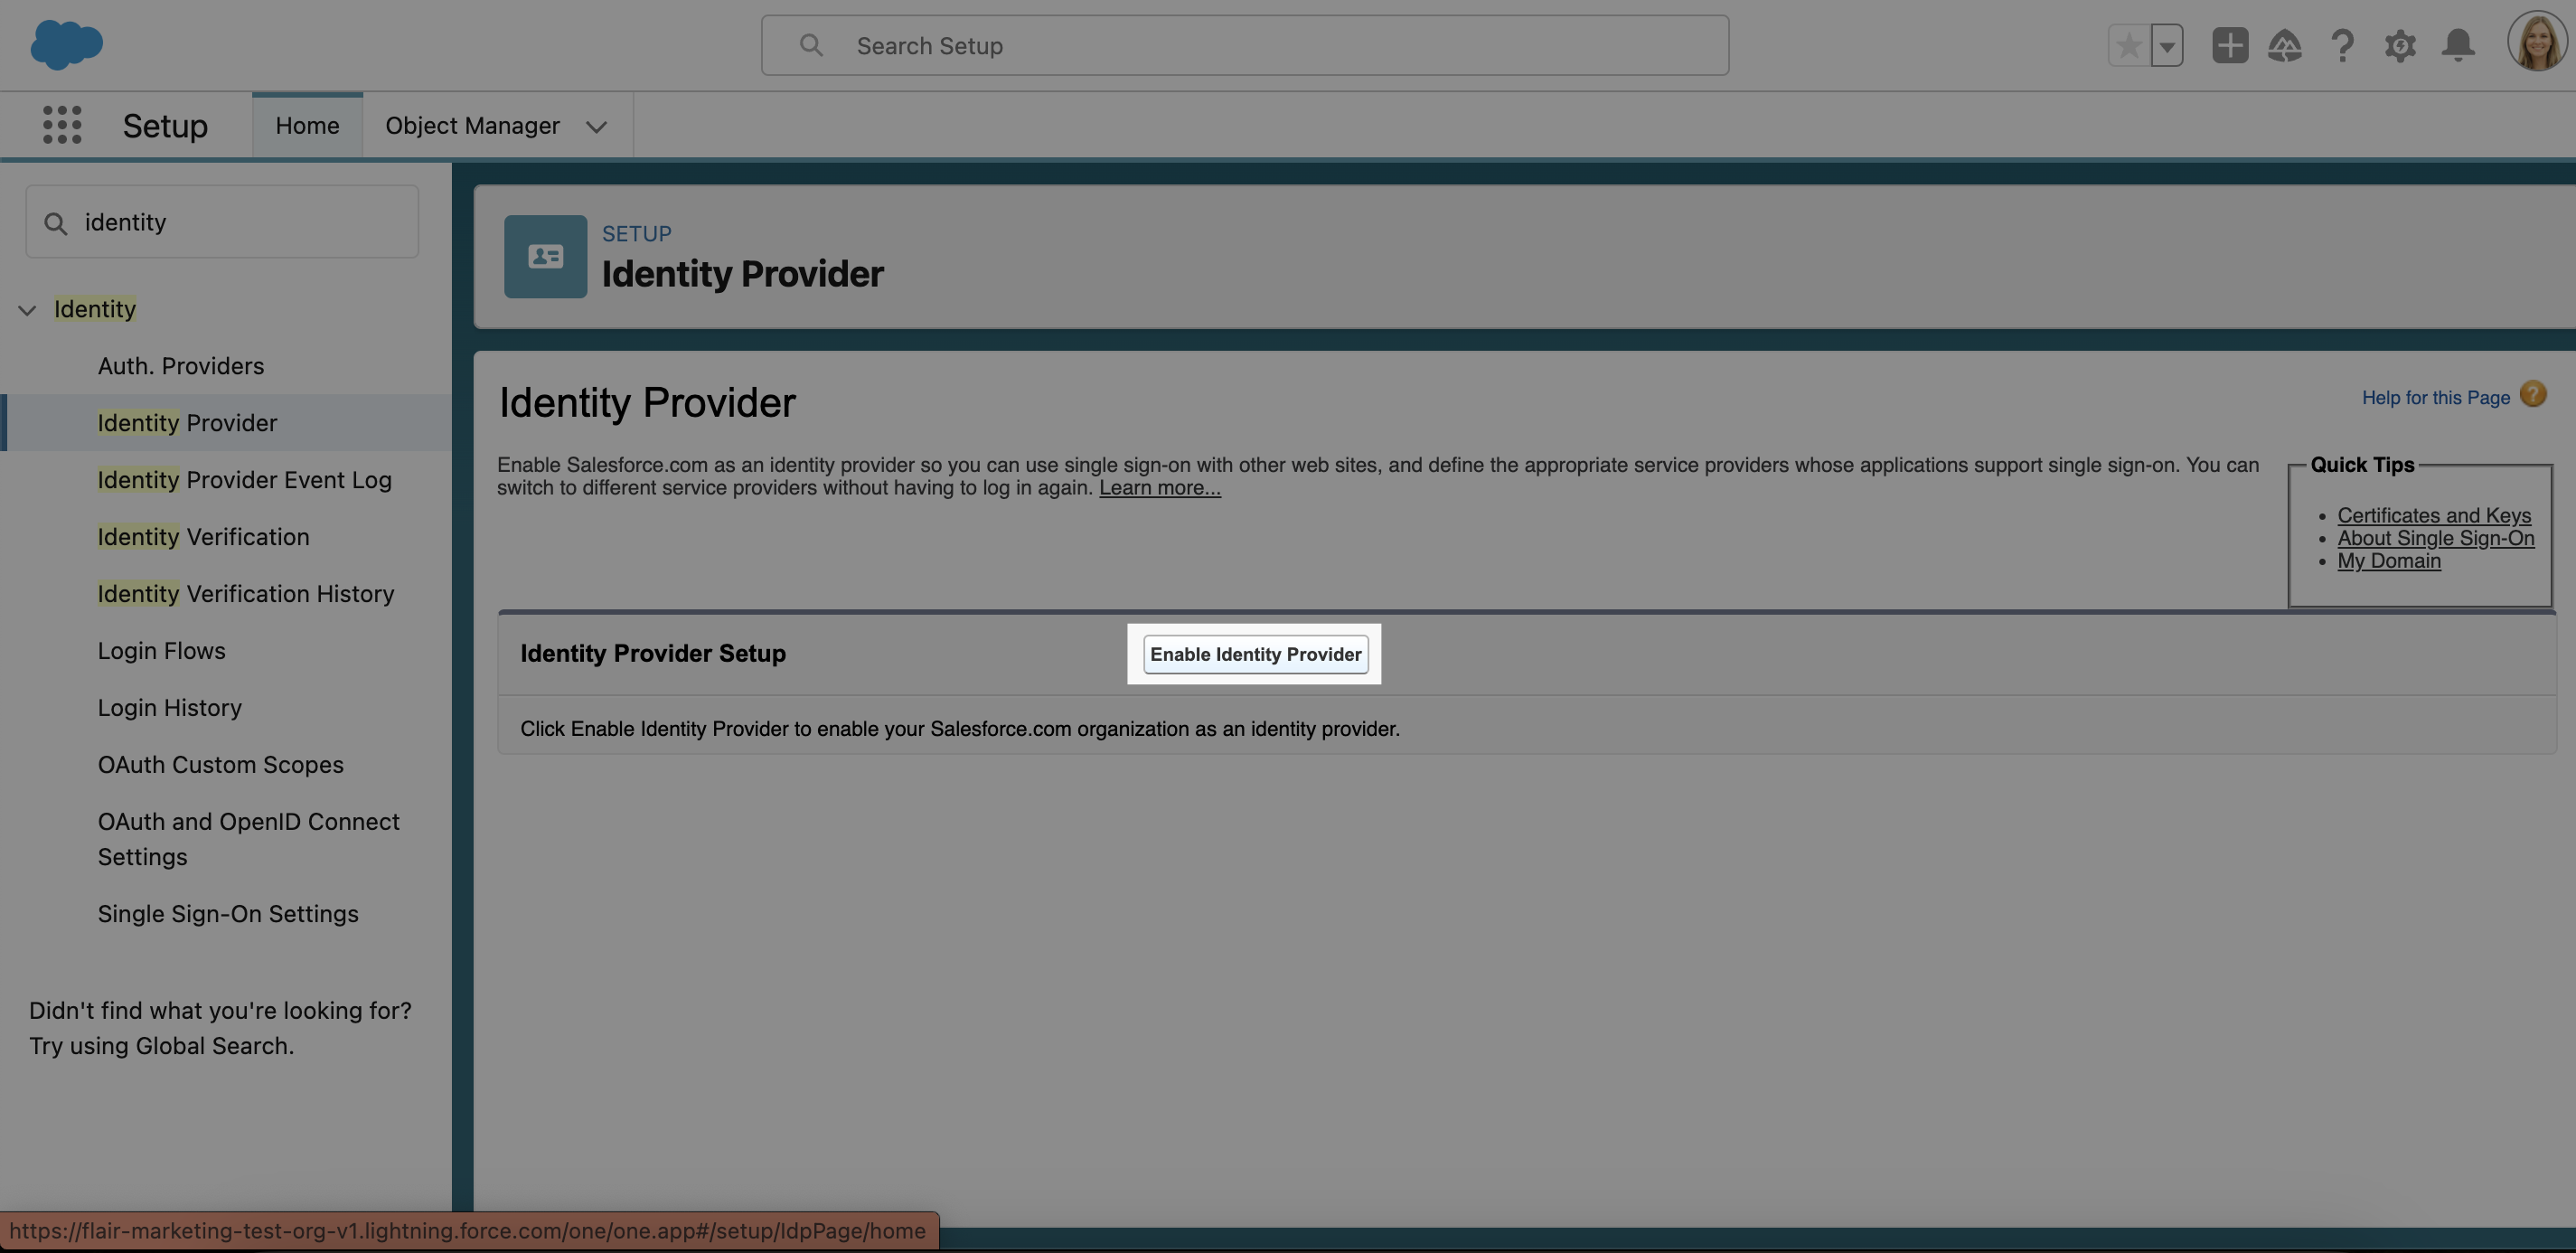Viewport: 2576px width, 1253px height.
Task: Click the Enable Identity Provider button
Action: [x=1254, y=654]
